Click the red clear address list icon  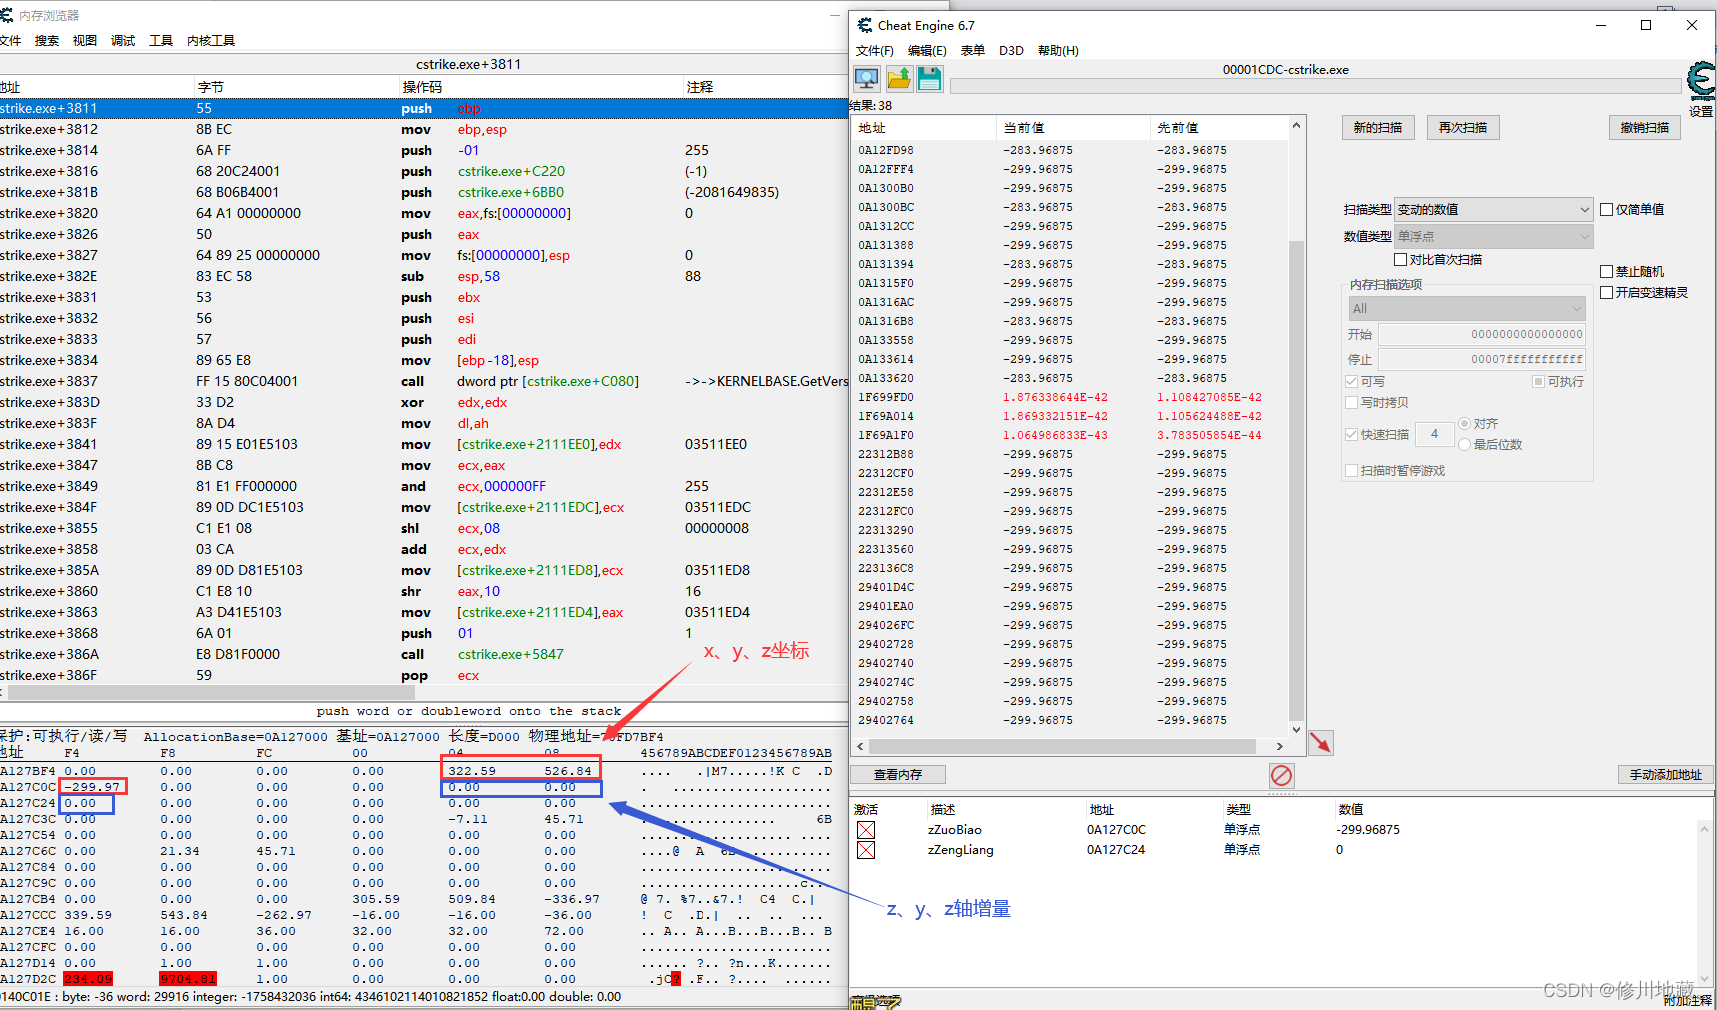click(x=1281, y=775)
